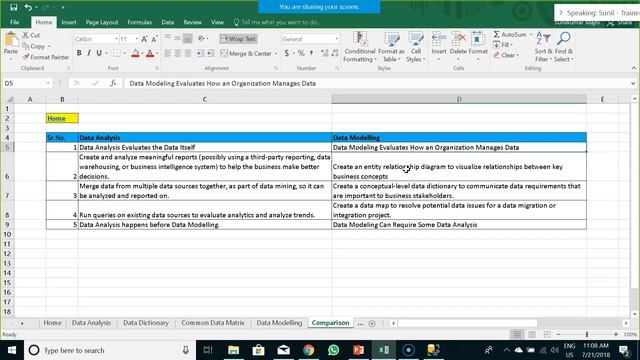This screenshot has height=360, width=640.
Task: Toggle Align Right
Action: 187,53
